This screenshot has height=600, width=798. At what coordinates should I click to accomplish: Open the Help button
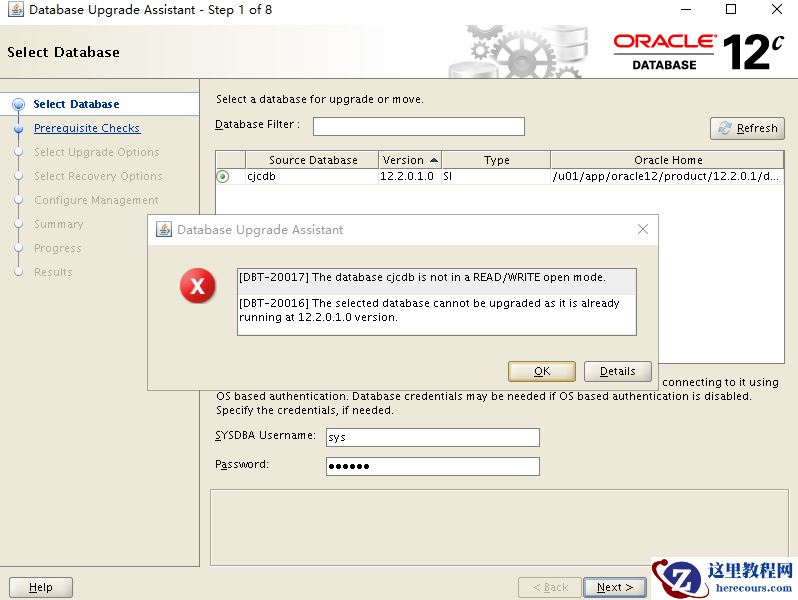click(41, 587)
